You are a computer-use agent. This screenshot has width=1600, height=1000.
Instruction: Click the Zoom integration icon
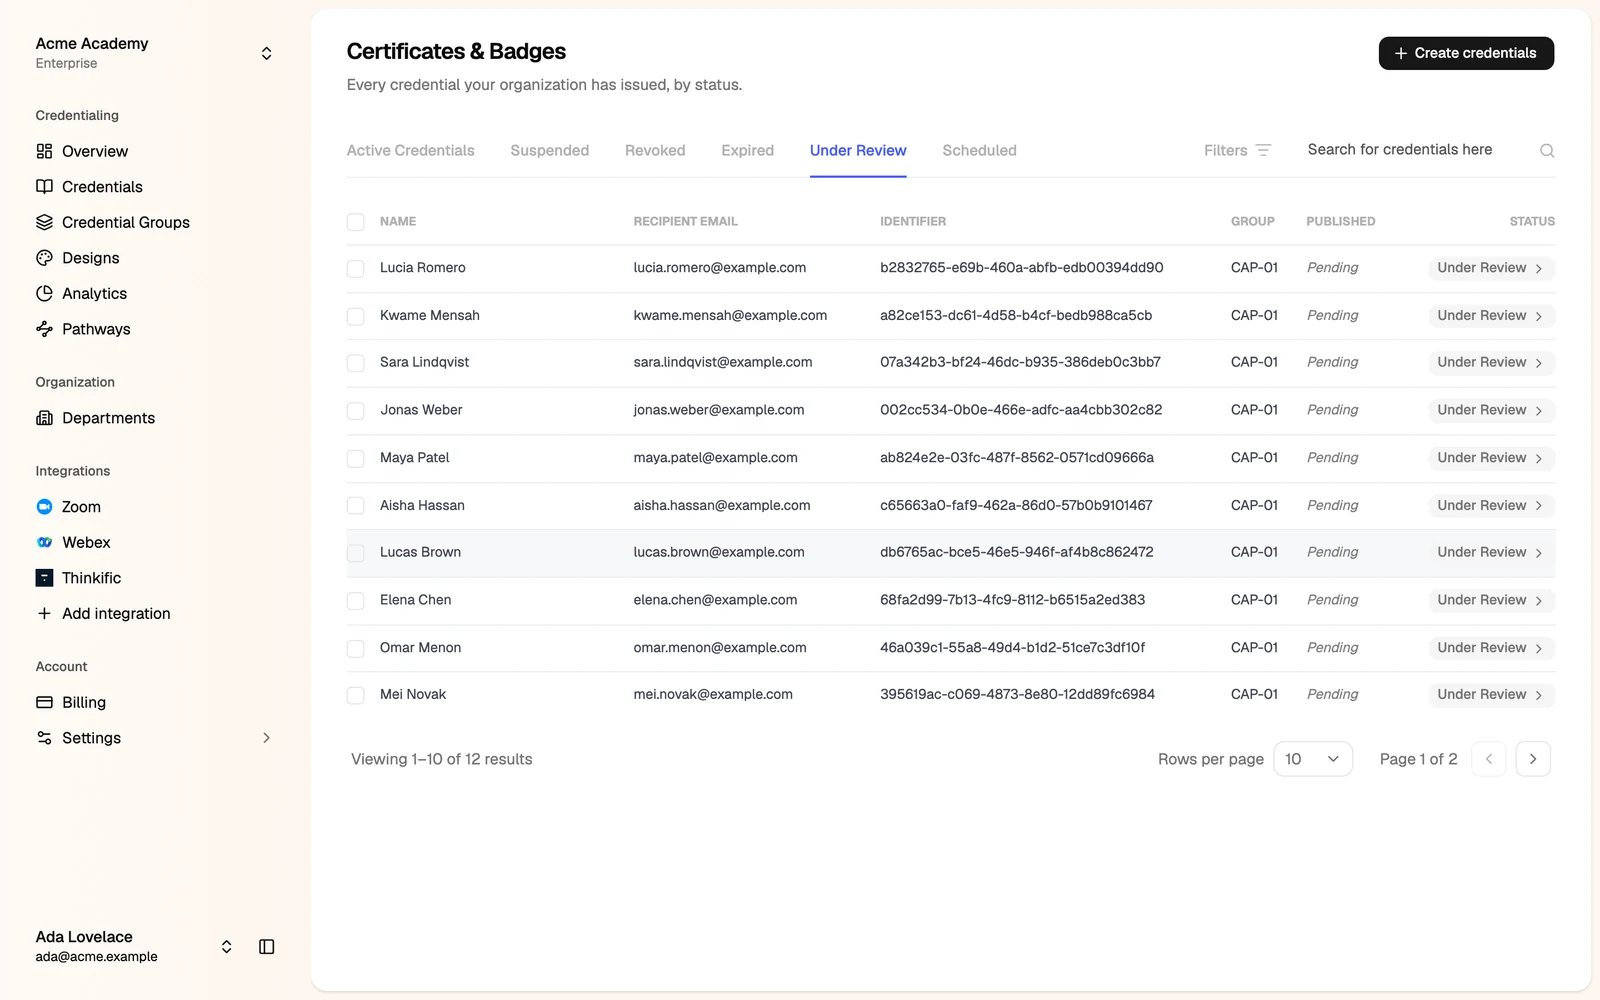point(44,507)
